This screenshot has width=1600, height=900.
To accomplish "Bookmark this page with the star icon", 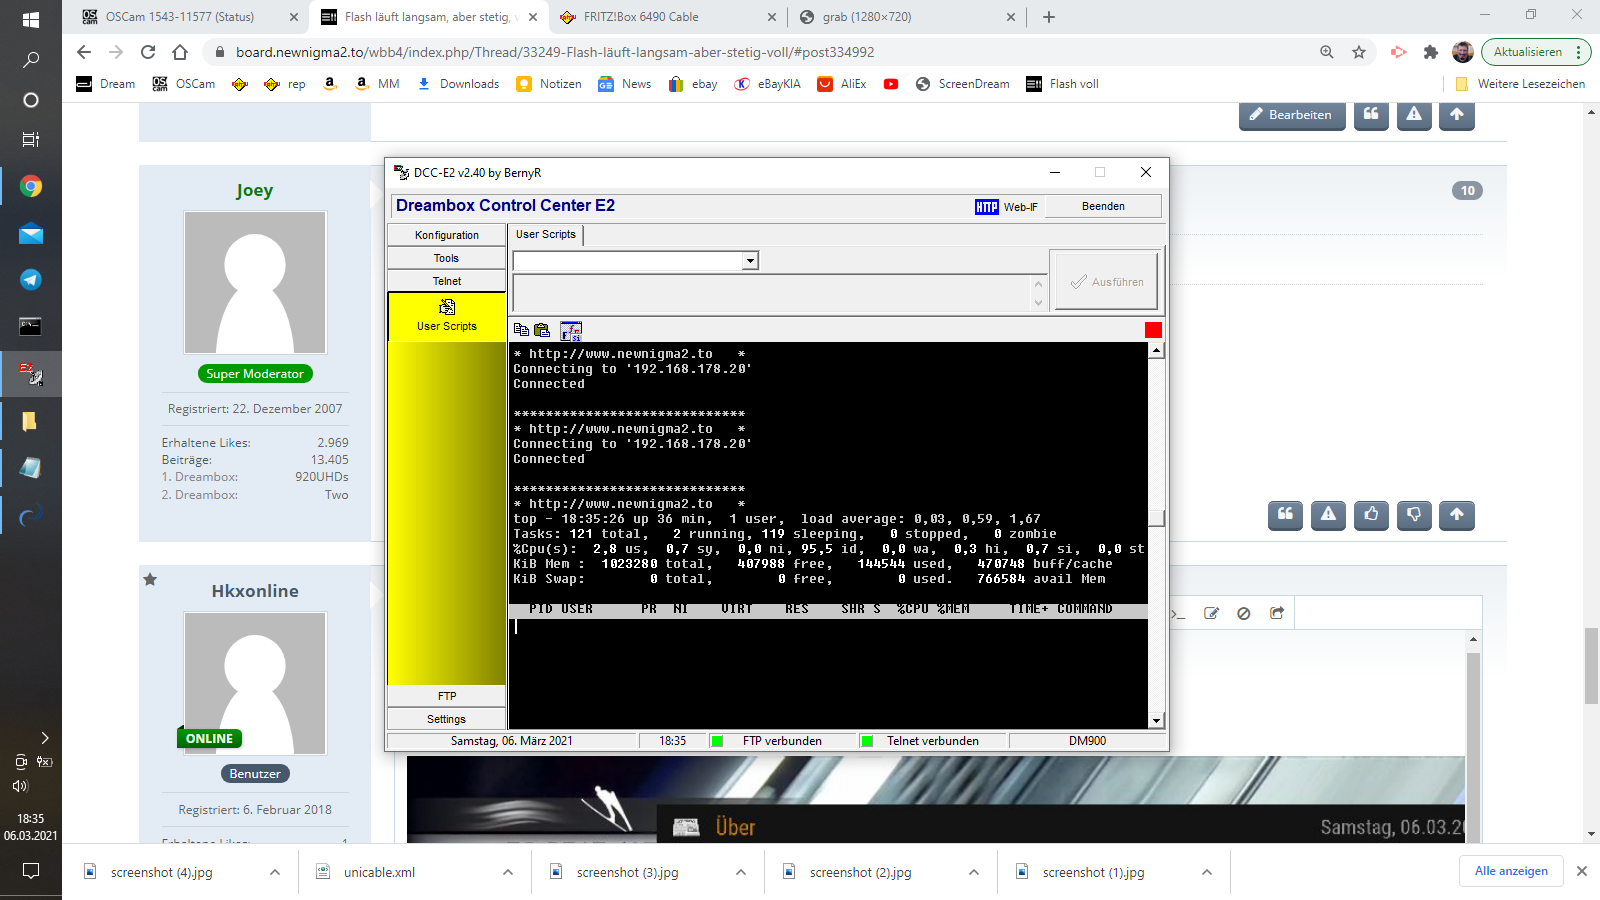I will (x=1359, y=52).
